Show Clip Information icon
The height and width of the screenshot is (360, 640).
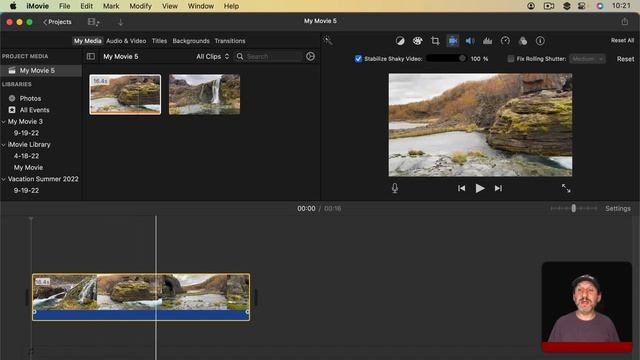click(540, 41)
